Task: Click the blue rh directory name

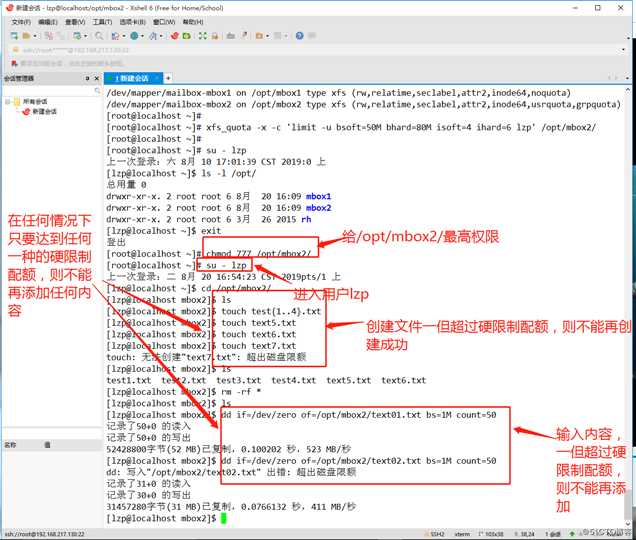Action: tap(306, 219)
